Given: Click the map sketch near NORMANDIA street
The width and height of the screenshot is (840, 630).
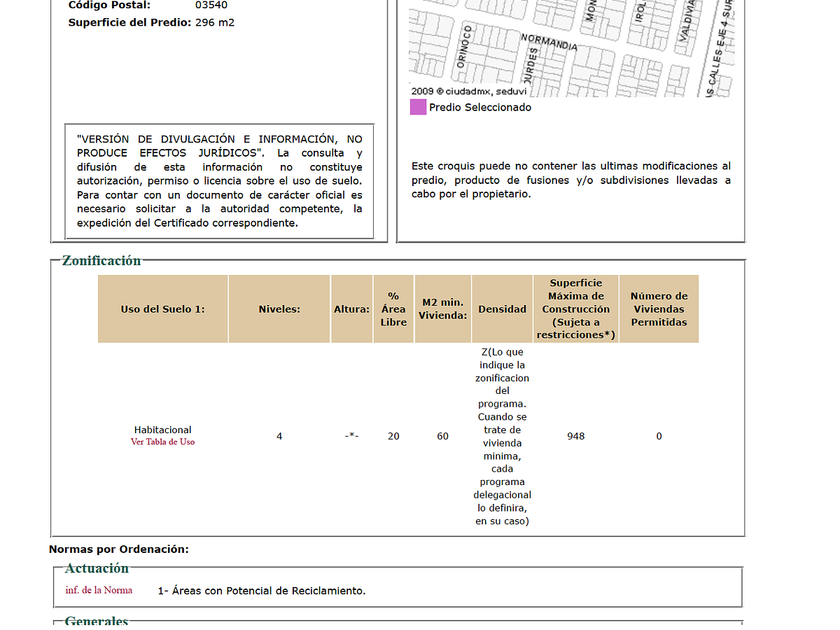Looking at the screenshot, I should click(550, 42).
